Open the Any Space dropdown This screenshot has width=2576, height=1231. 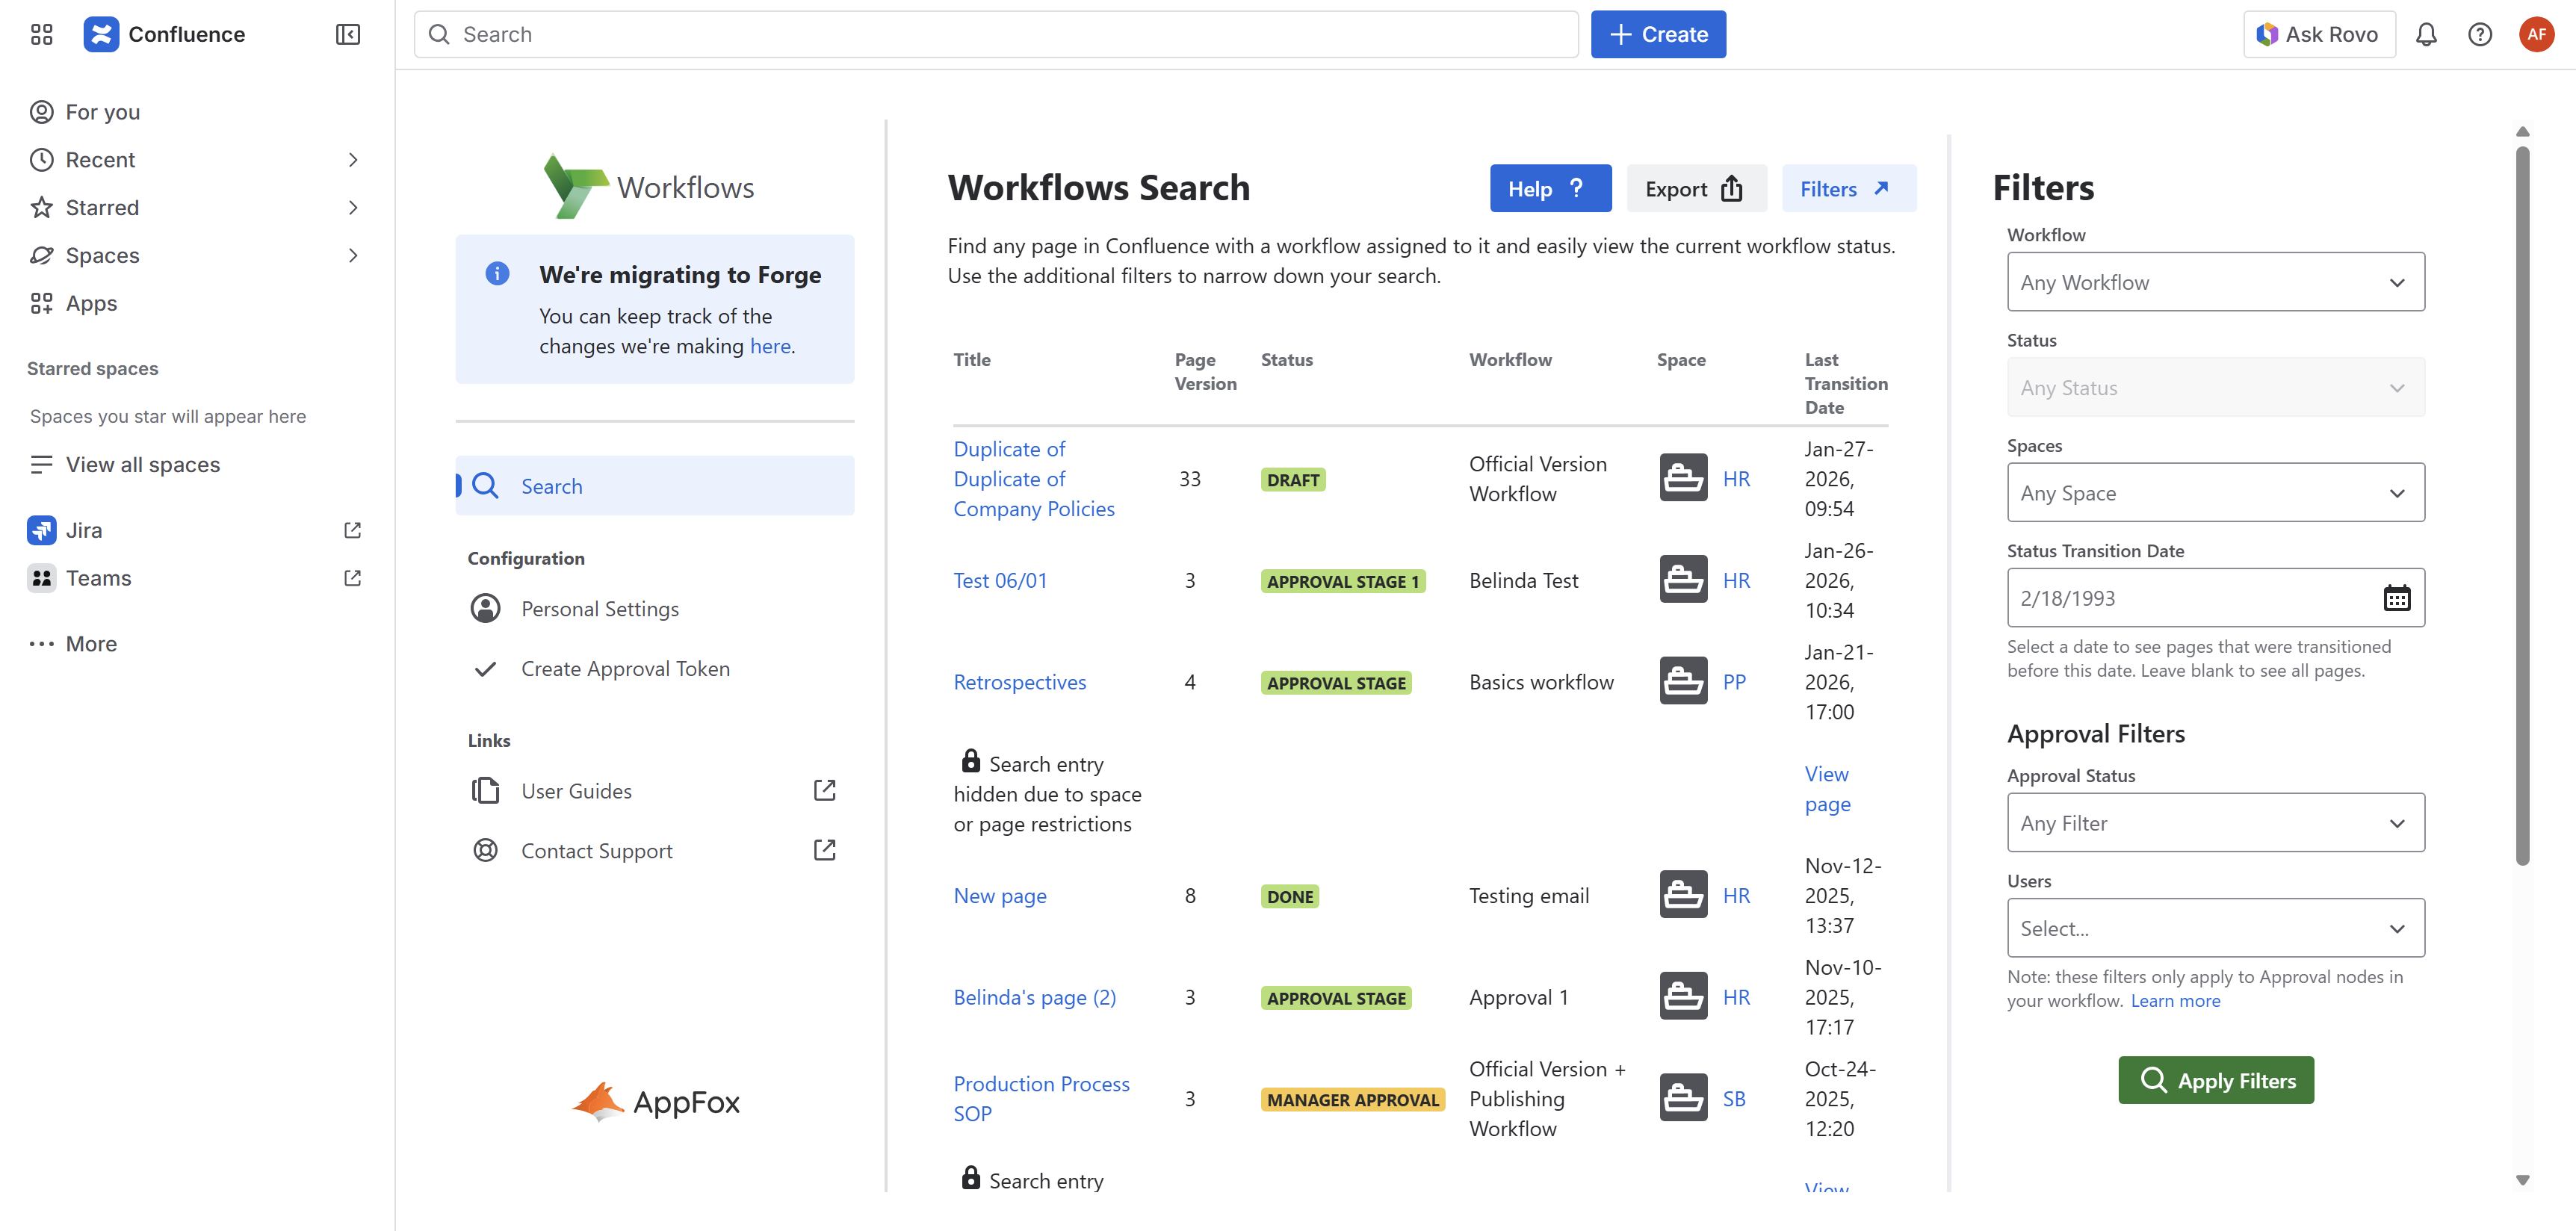[x=2215, y=493]
